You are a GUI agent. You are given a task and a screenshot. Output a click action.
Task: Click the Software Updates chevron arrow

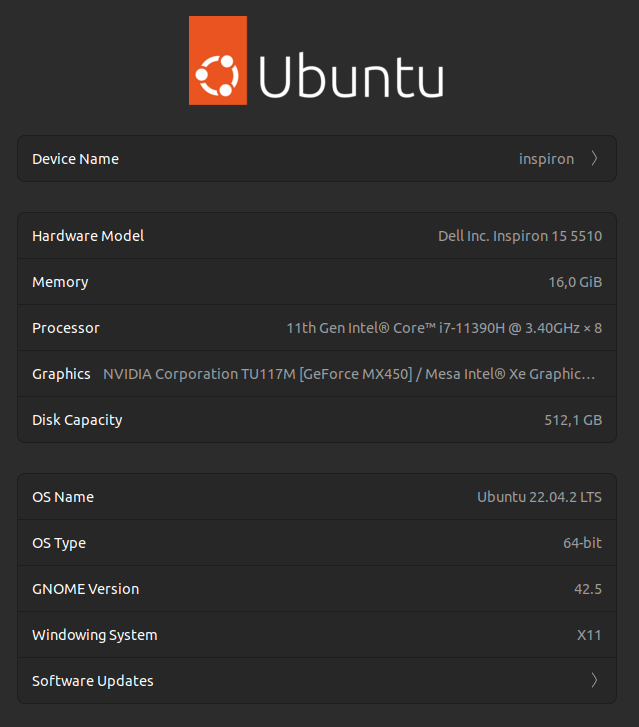click(x=594, y=681)
